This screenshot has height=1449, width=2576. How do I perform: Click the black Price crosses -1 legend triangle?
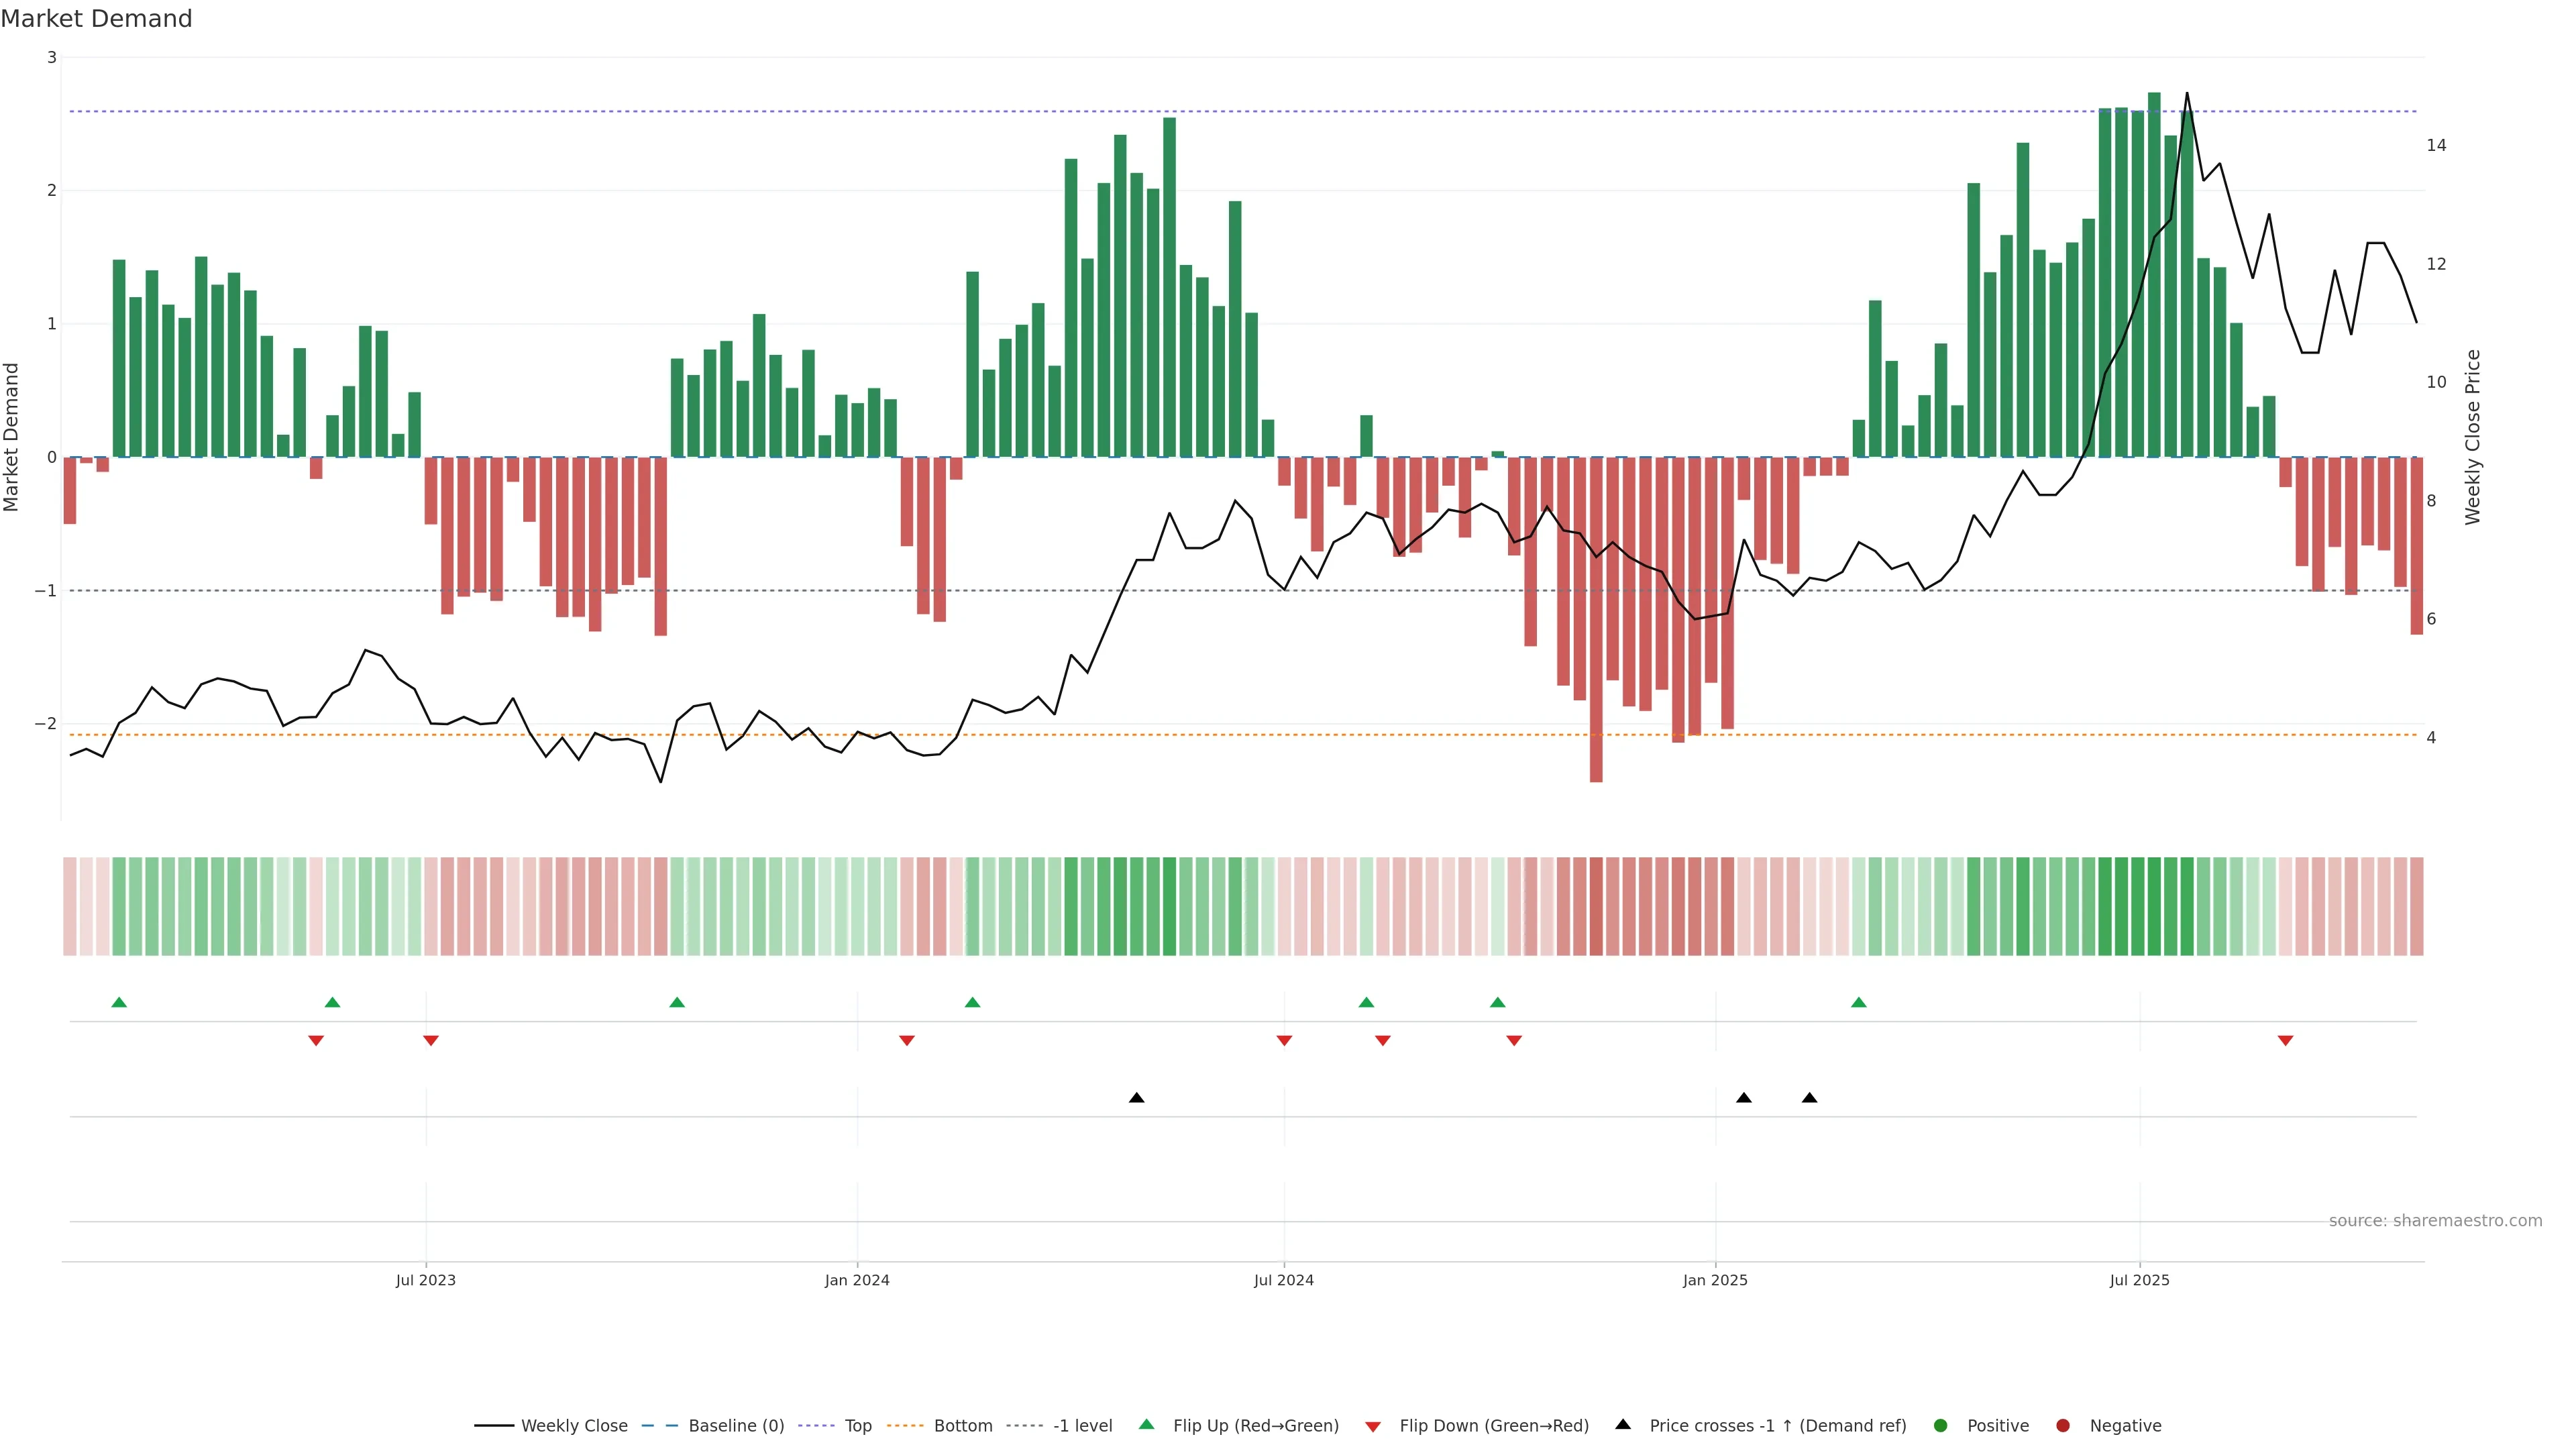click(x=1623, y=1424)
